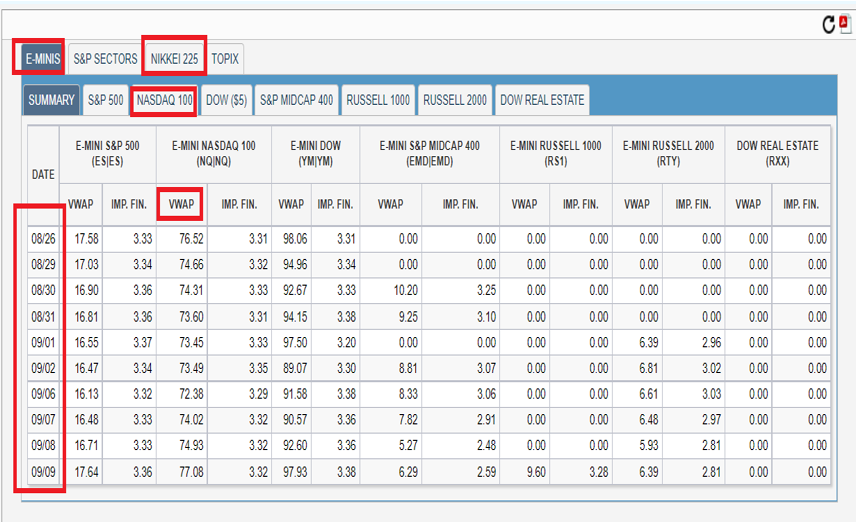Click E-MINI RUSSELL 1000 (RS1) header
This screenshot has width=861, height=524.
pos(556,154)
